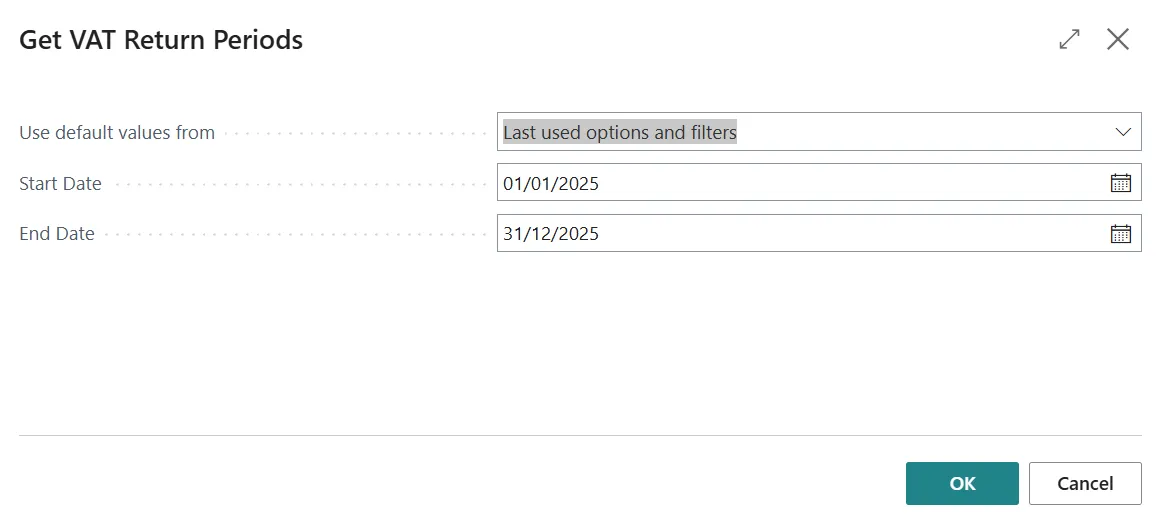Expand the dialog with the diagonal arrows icon

tap(1070, 39)
